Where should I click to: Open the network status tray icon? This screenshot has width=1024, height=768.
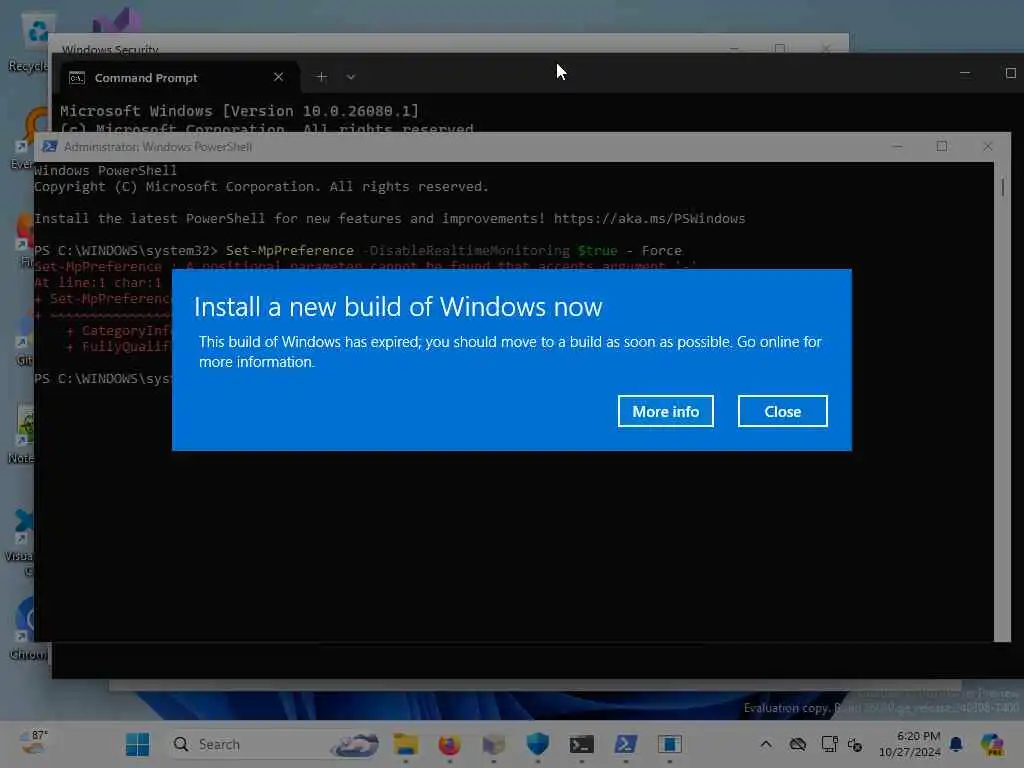[x=829, y=744]
